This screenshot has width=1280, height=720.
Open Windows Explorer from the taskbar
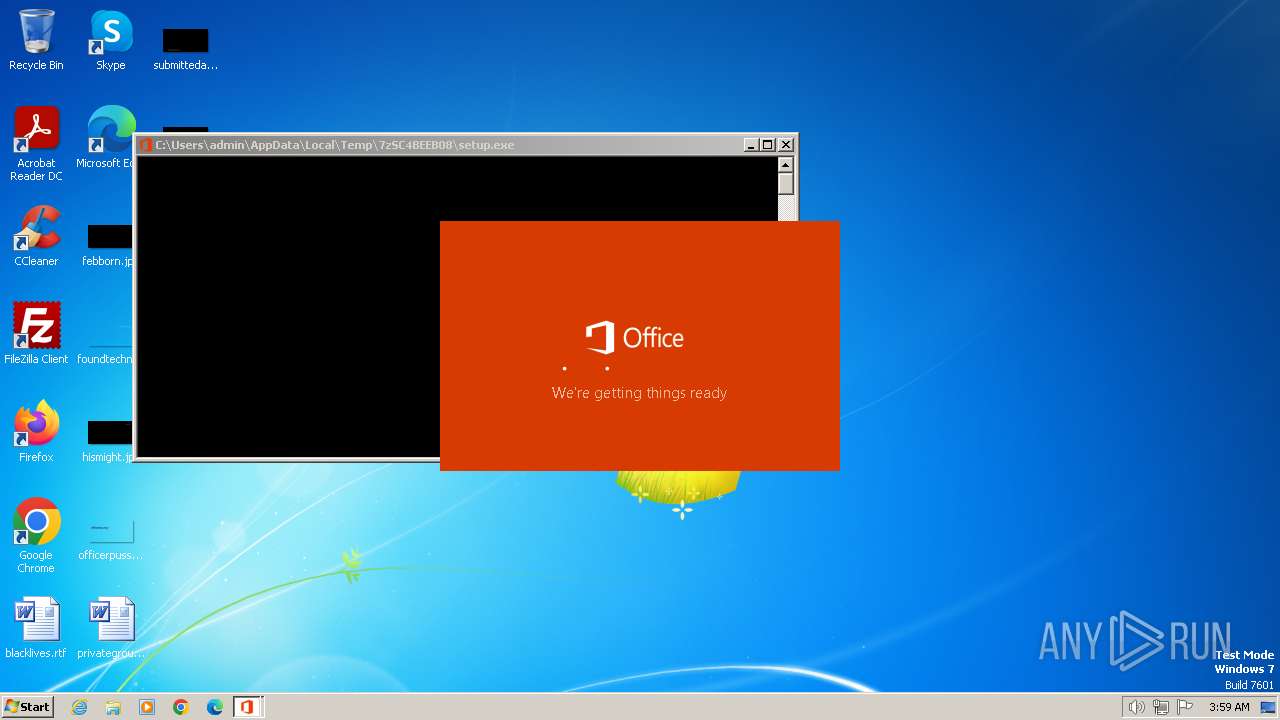(113, 707)
